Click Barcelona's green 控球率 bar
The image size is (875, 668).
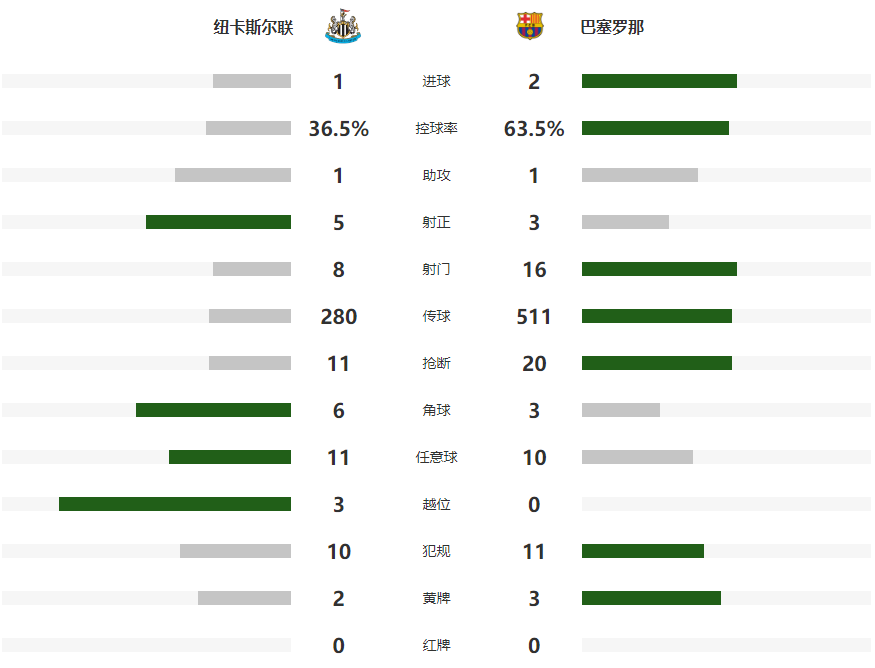click(x=655, y=128)
